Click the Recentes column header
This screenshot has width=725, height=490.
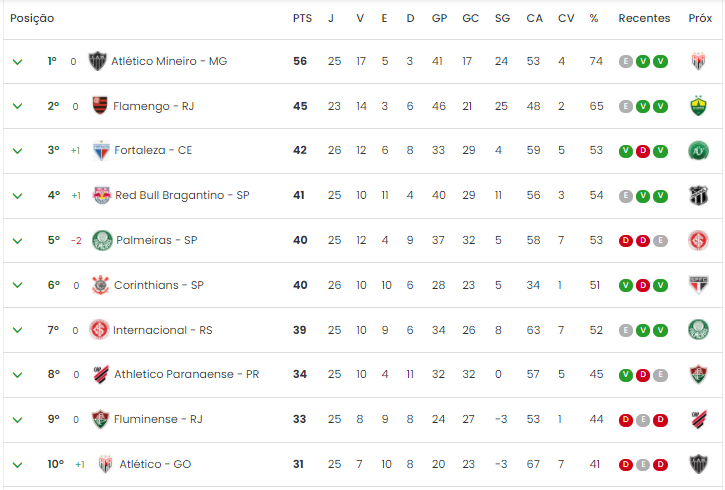click(x=644, y=18)
